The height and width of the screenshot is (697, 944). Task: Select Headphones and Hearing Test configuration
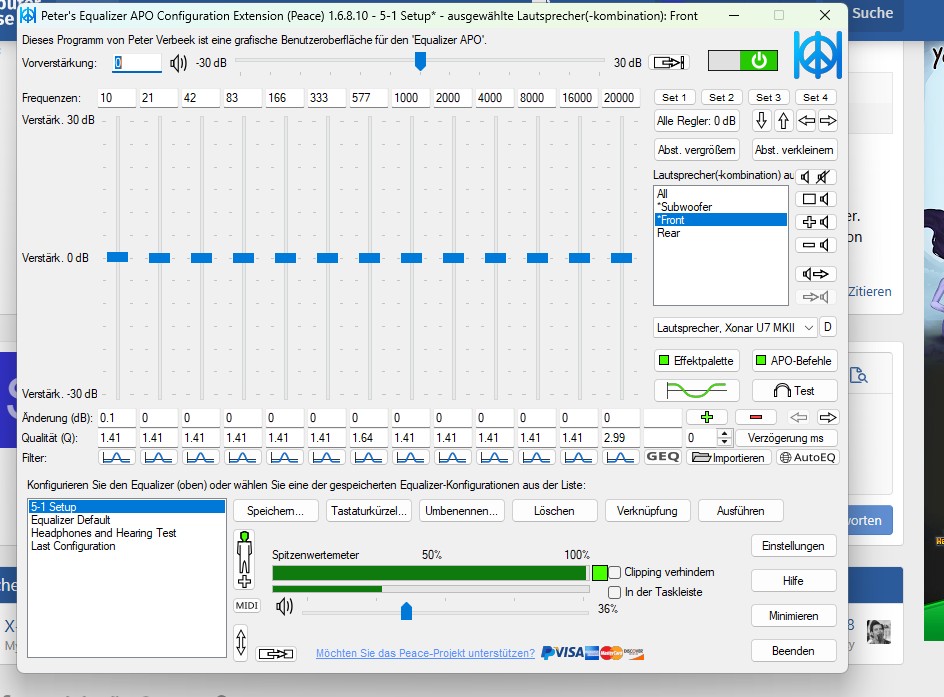click(126, 533)
